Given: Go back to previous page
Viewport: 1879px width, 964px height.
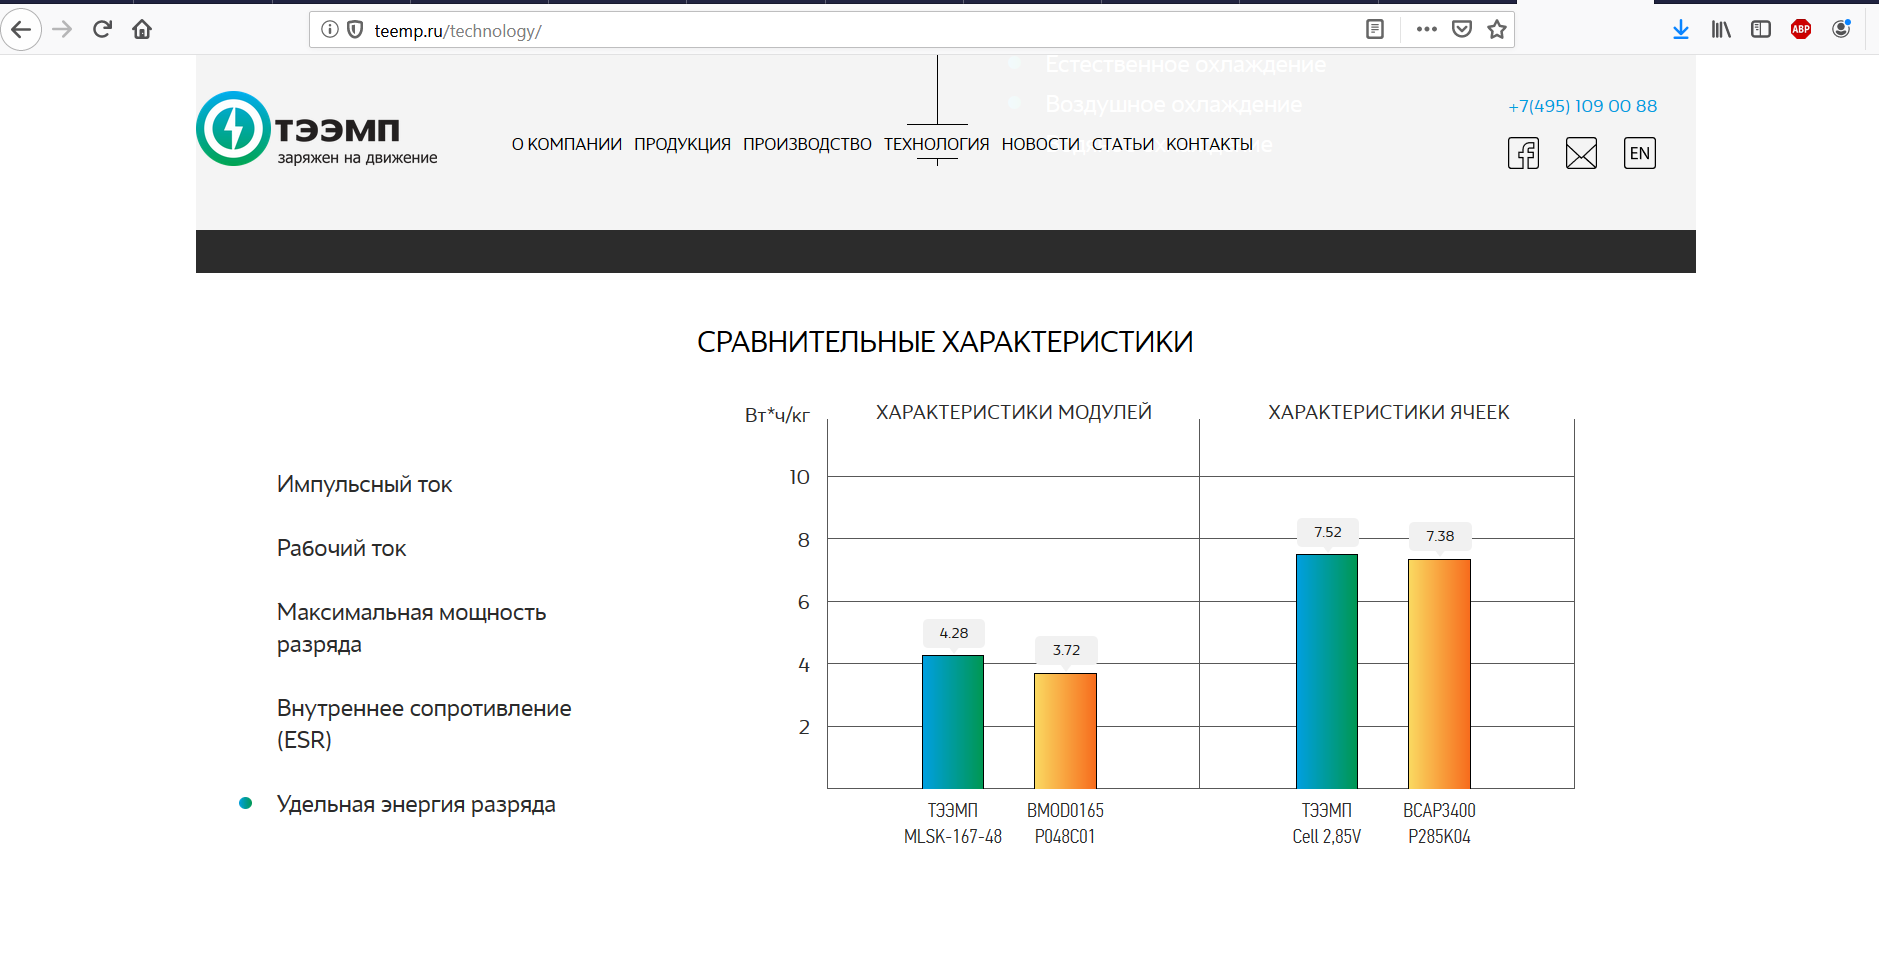Looking at the screenshot, I should coord(21,29).
